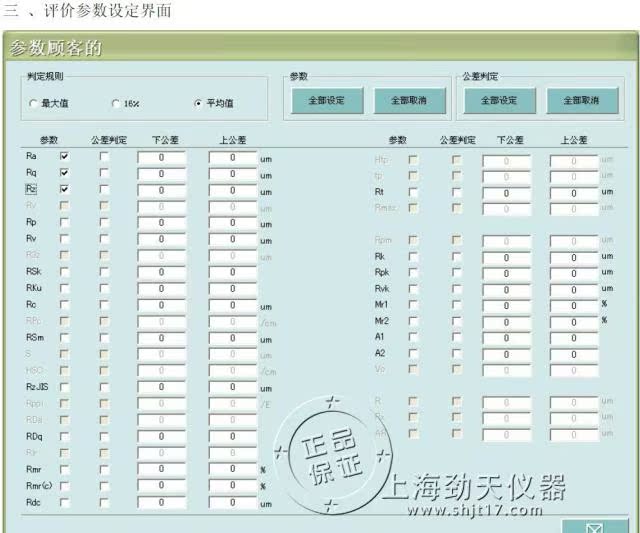This screenshot has height=533, width=640.
Task: Enable the Rp parameter checkbox
Action: [x=65, y=222]
